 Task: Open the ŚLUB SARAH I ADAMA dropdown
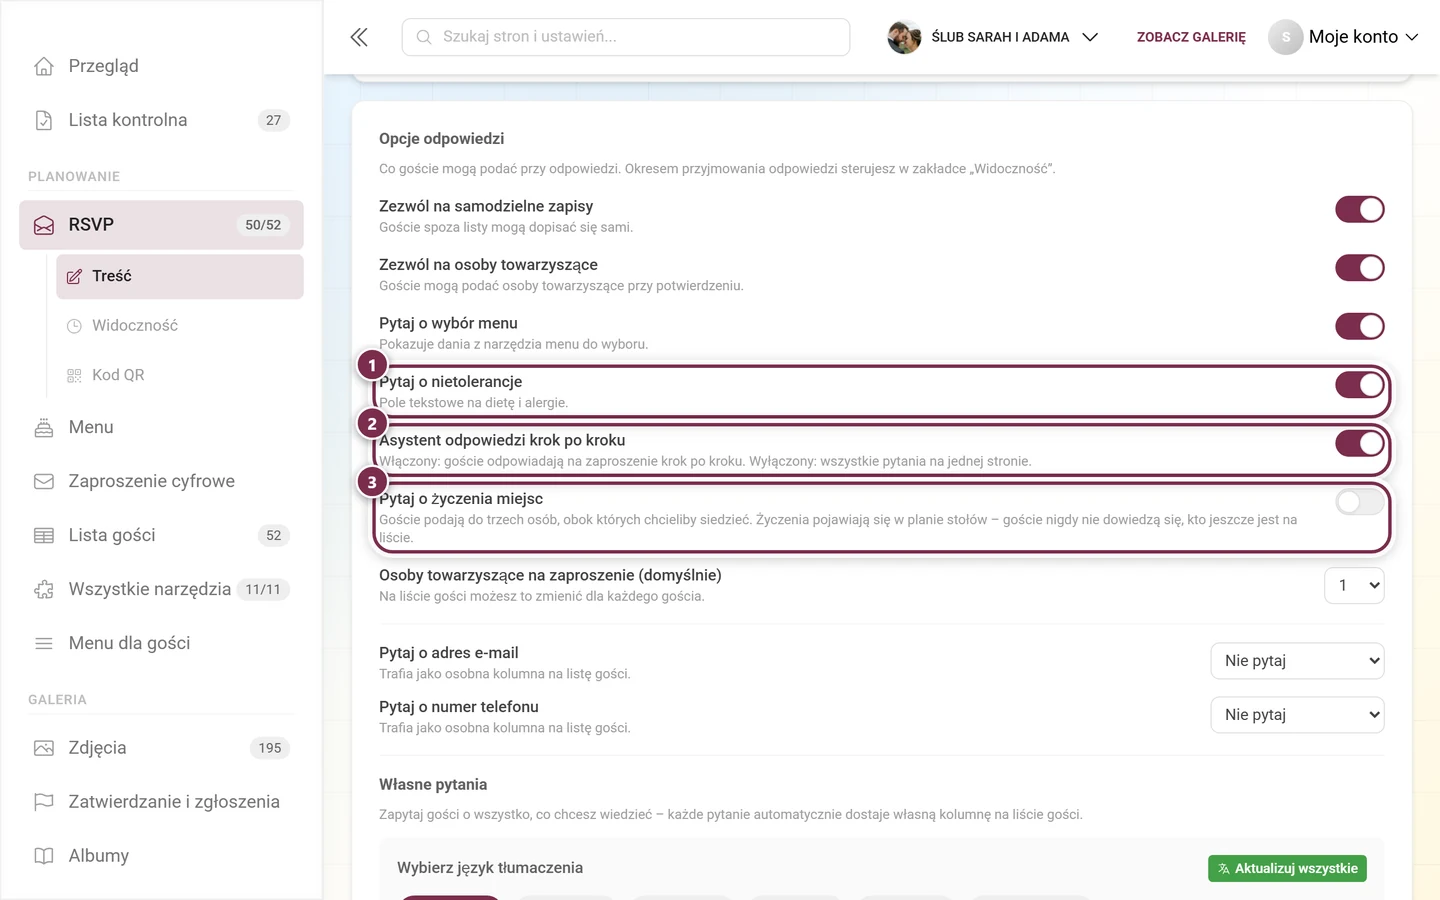993,37
